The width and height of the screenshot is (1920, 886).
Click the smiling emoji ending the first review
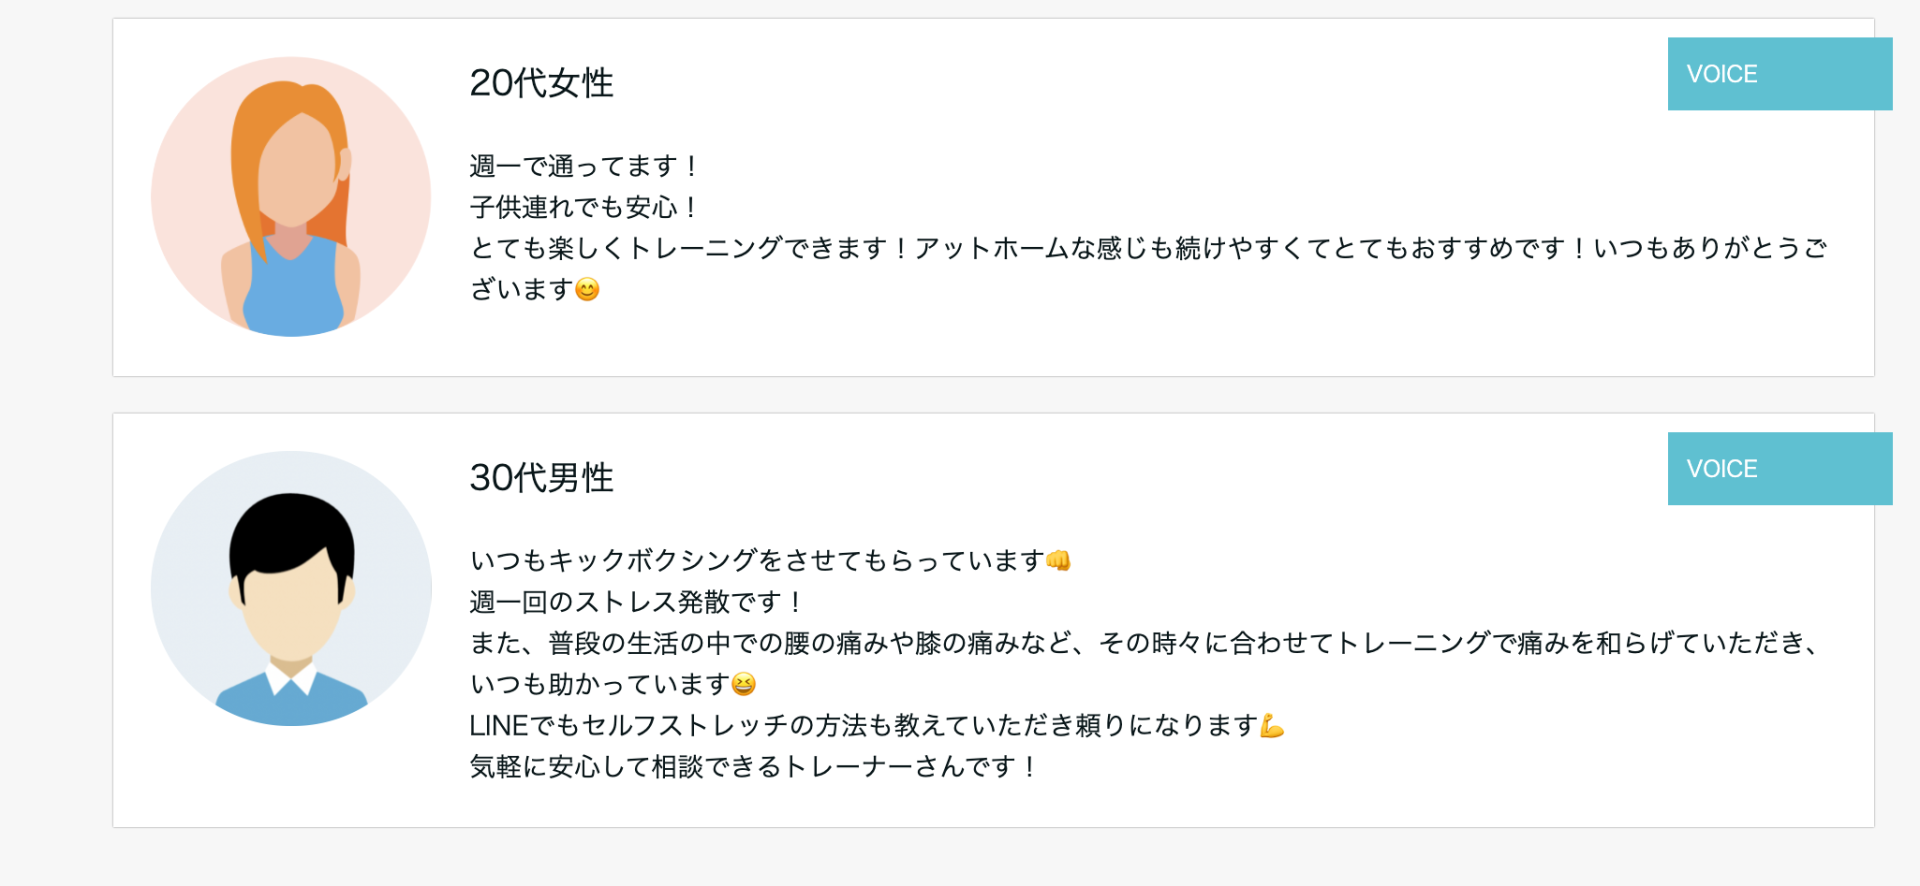pos(588,290)
